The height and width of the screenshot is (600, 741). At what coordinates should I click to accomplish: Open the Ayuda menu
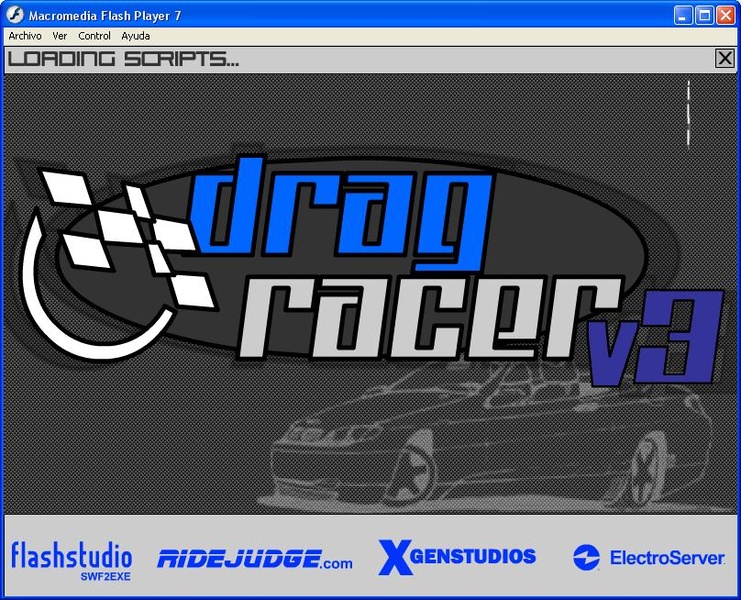pos(135,36)
